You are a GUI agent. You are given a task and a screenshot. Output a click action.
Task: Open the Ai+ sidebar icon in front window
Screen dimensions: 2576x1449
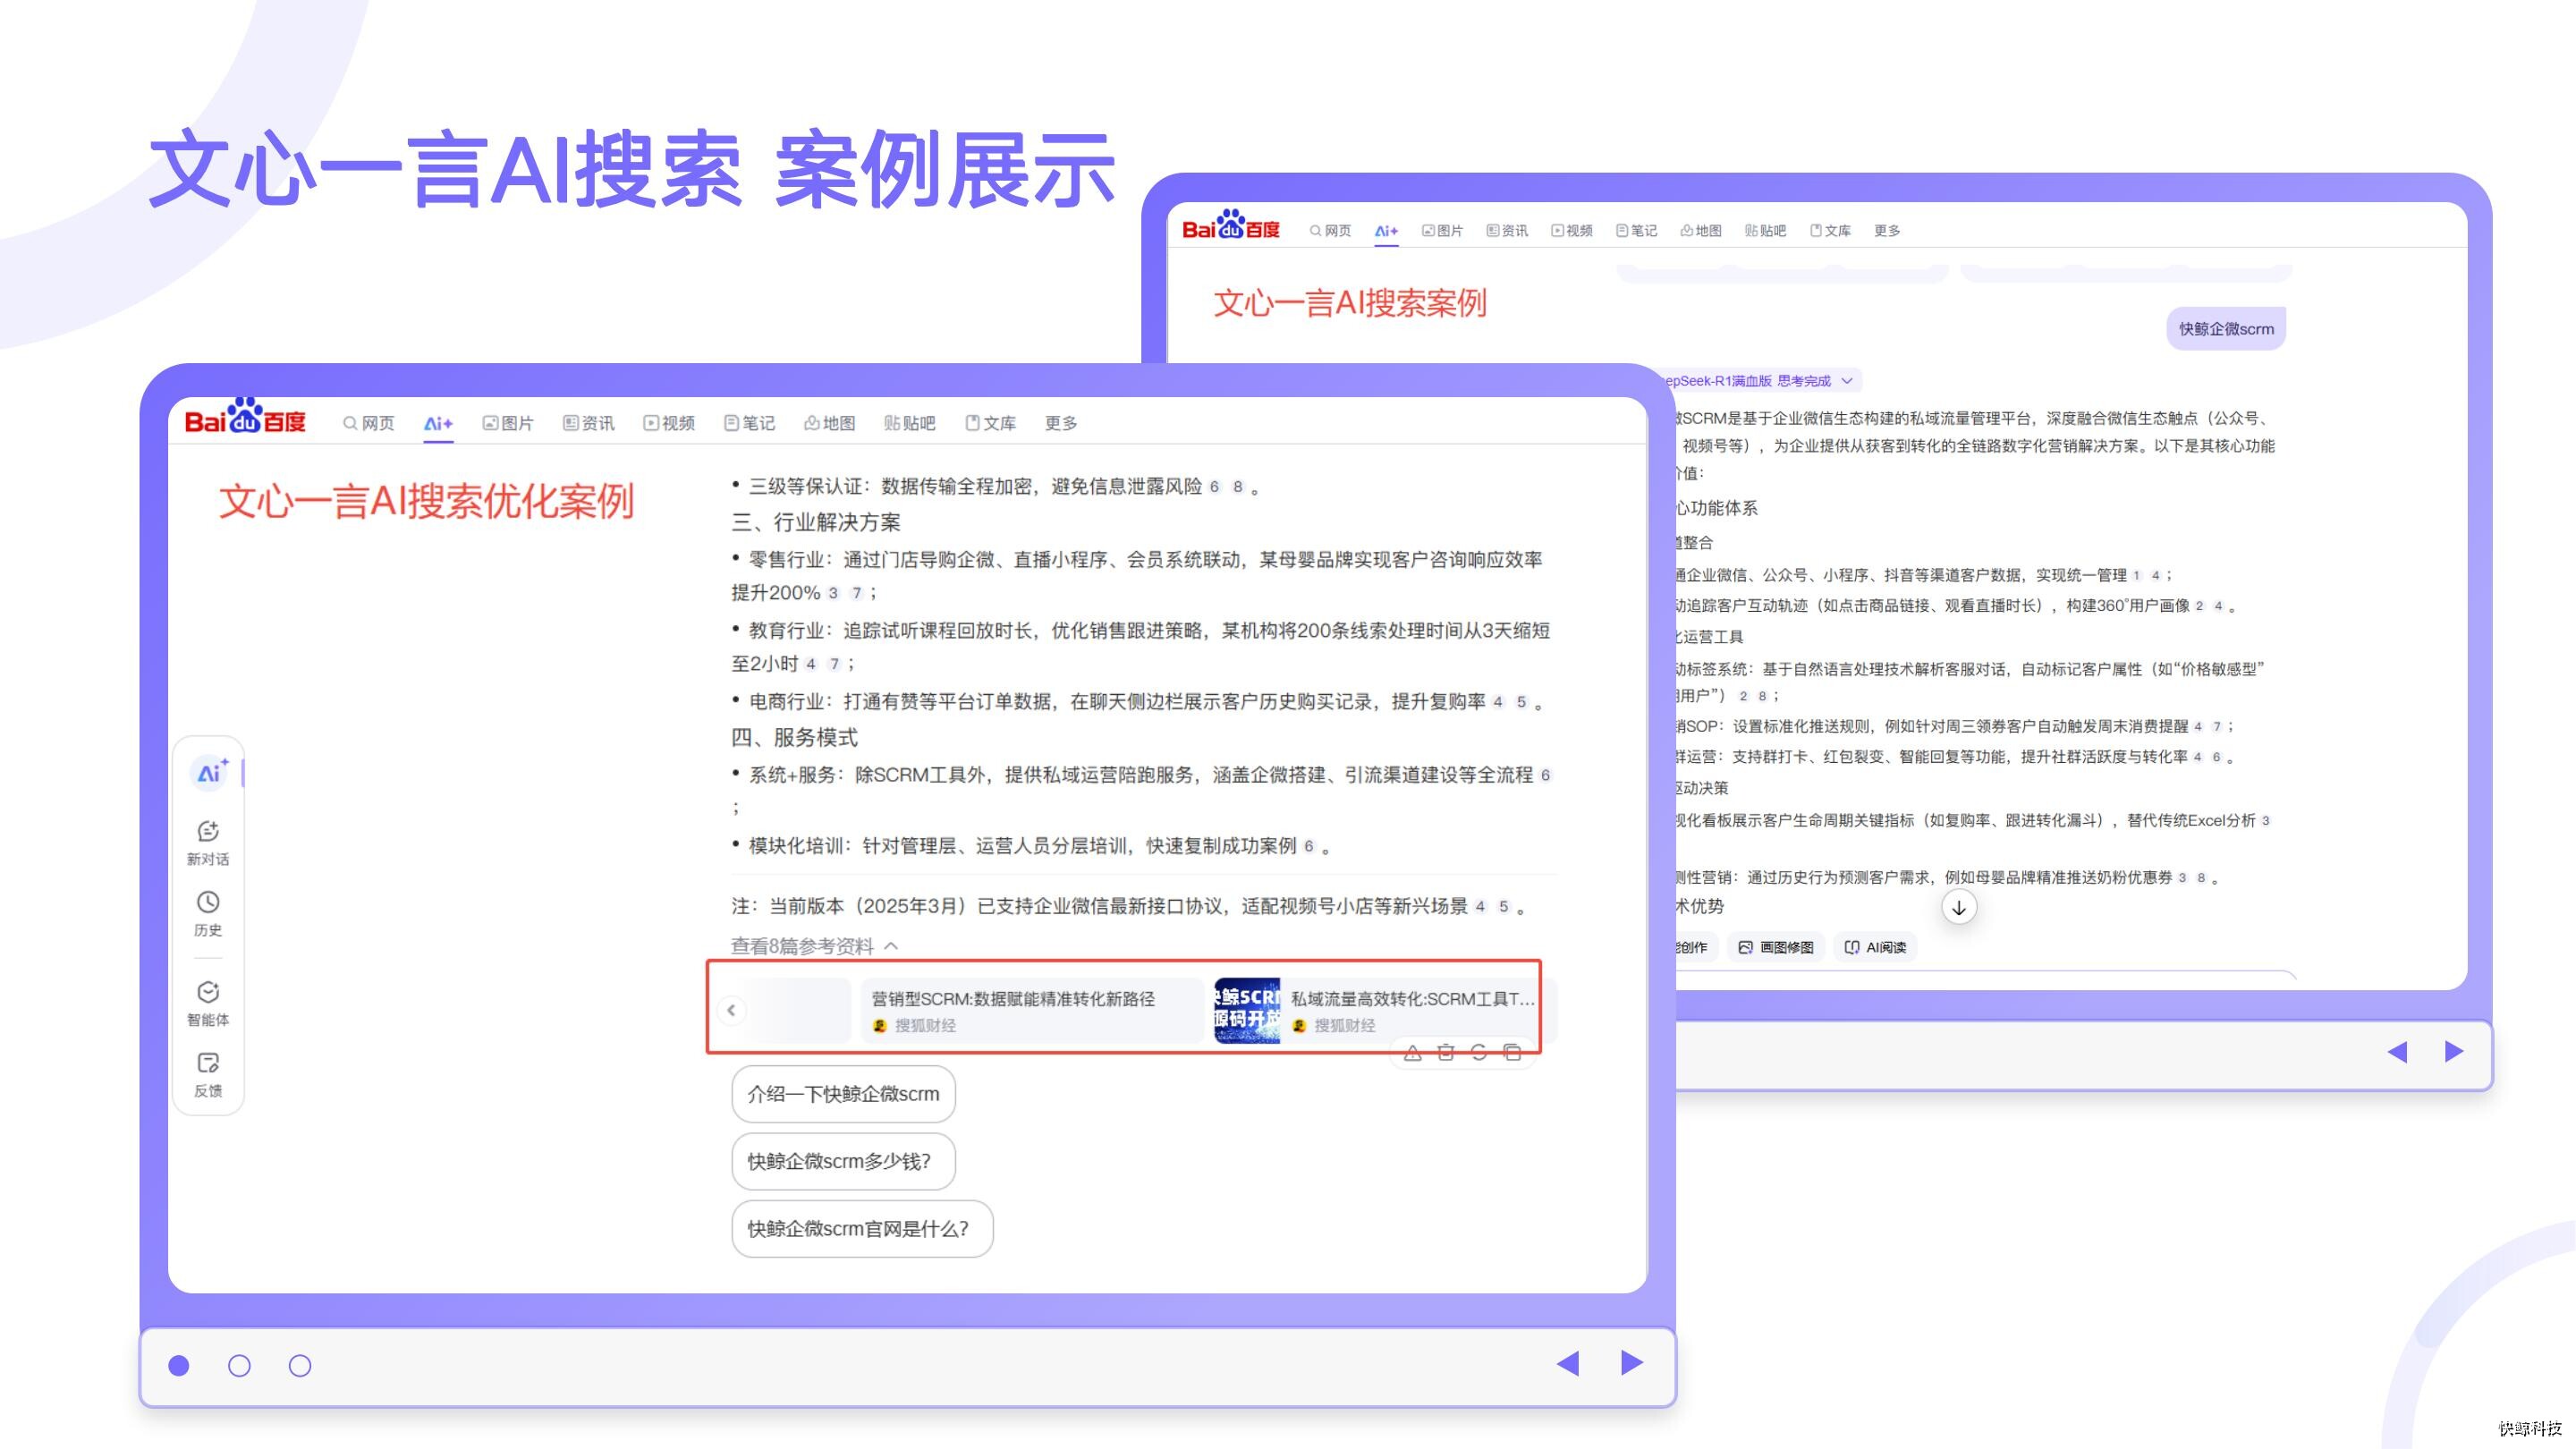210,773
